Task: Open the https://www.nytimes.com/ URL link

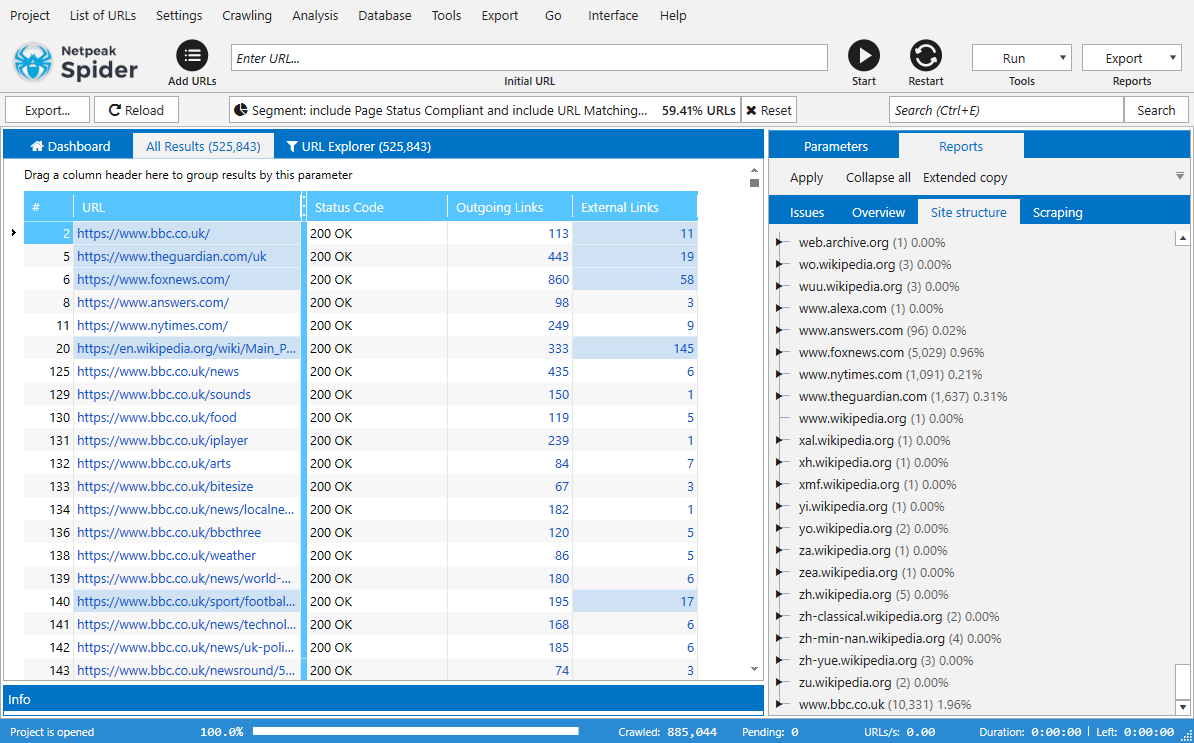Action: pos(152,325)
